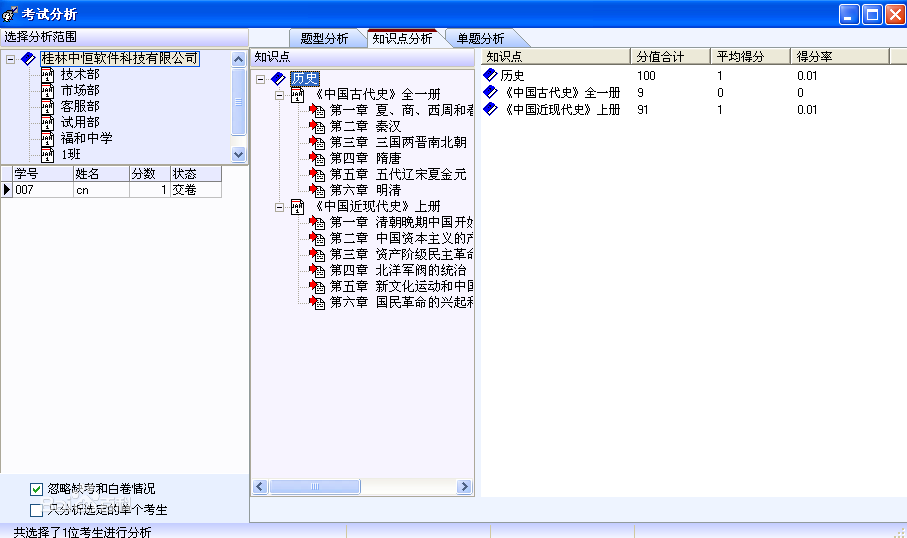Screen dimensions: 907x538
Task: Click the book icon in 历史 result row
Action: pyautogui.click(x=491, y=75)
